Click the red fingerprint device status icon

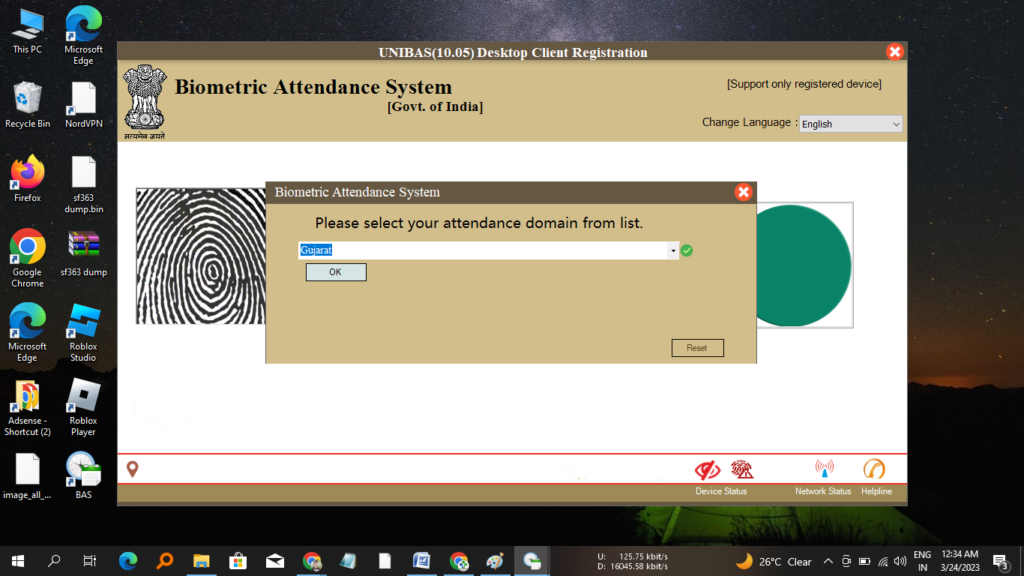coord(741,469)
